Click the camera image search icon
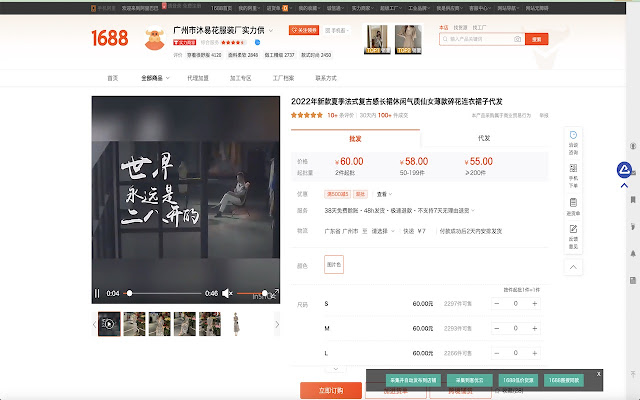The width and height of the screenshot is (640, 400). 517,39
